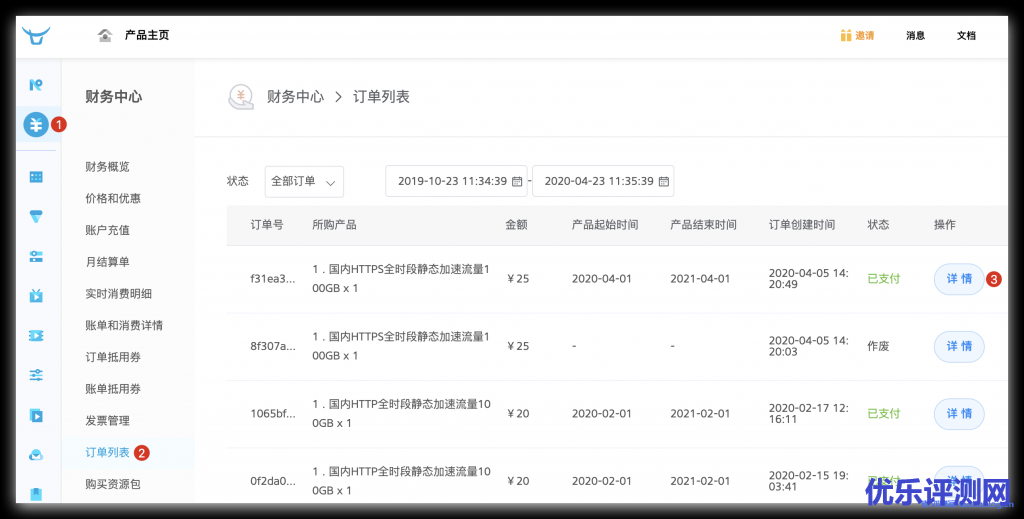Open 账单和消费详情 menu item

pos(124,325)
